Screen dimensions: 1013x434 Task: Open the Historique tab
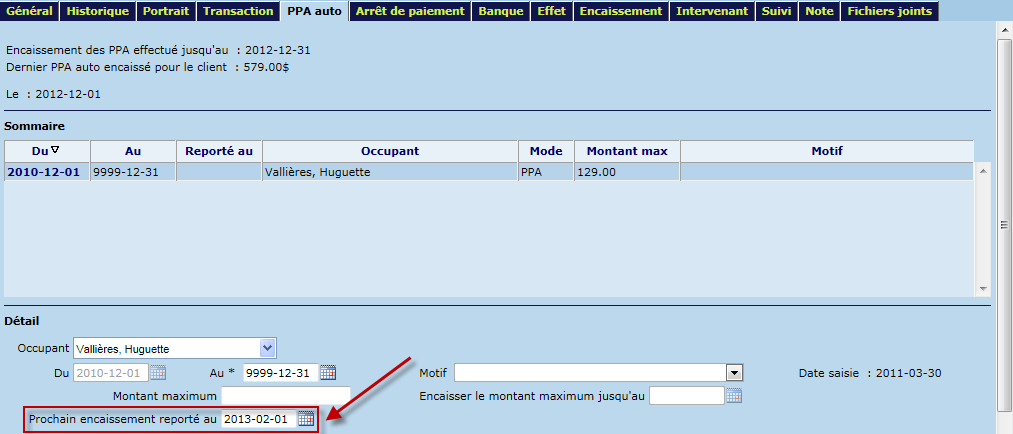coord(97,11)
